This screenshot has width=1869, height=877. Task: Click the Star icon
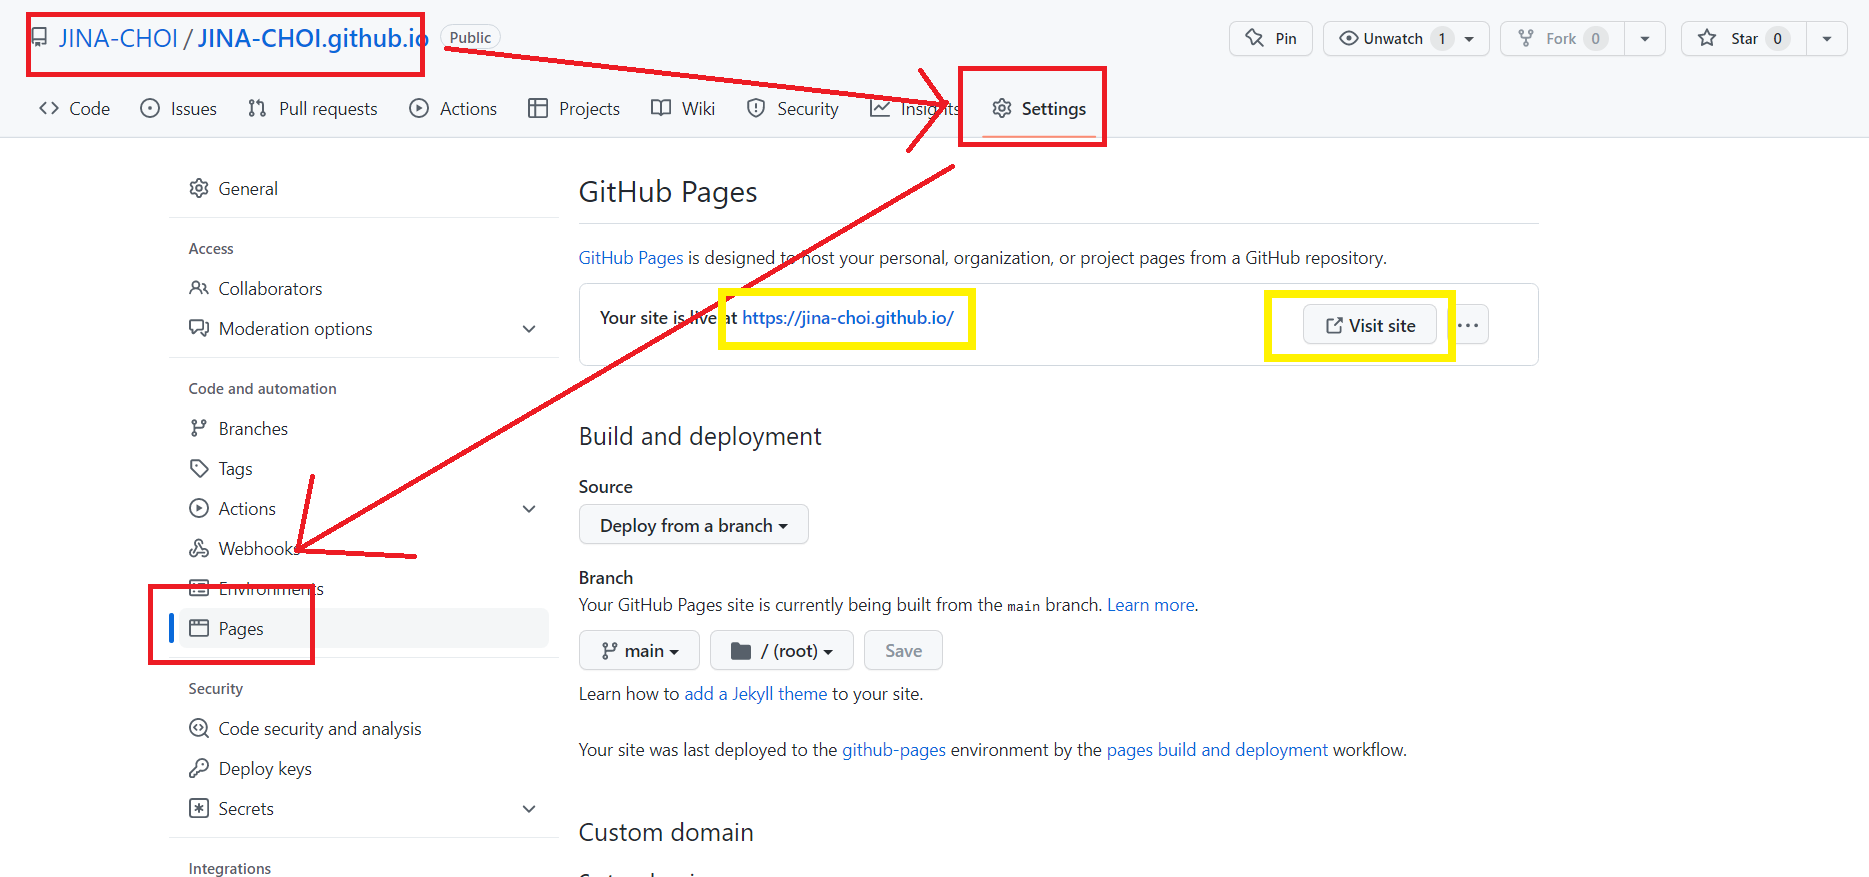[1707, 38]
